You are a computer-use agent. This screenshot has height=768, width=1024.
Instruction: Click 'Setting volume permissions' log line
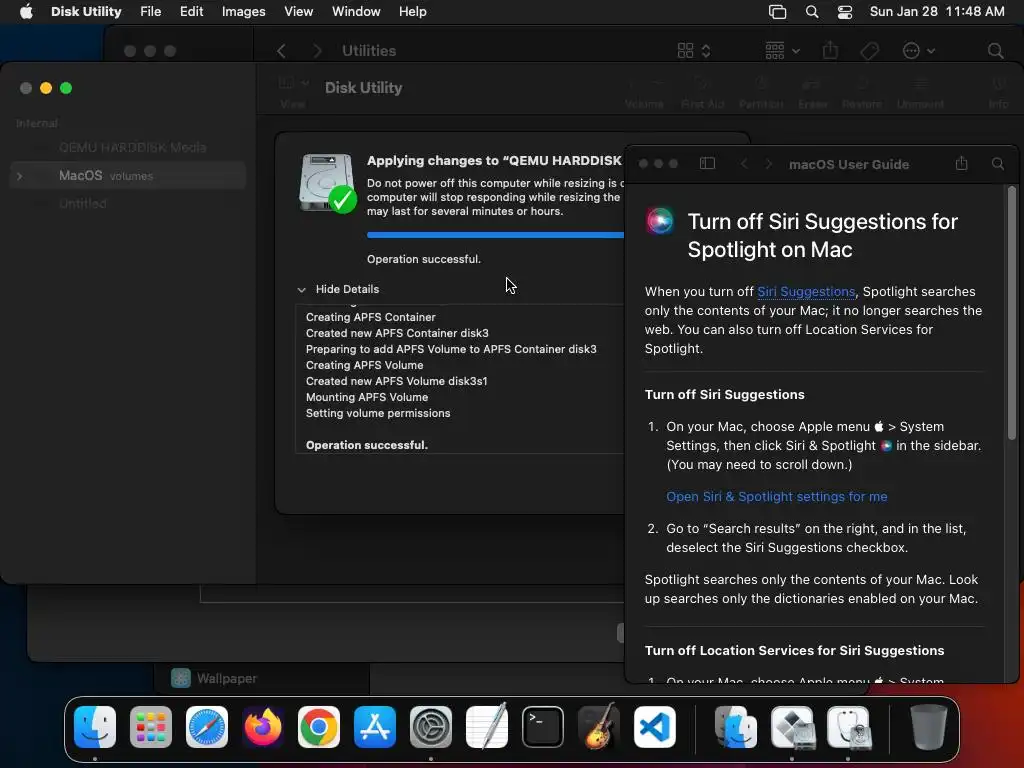click(x=377, y=413)
